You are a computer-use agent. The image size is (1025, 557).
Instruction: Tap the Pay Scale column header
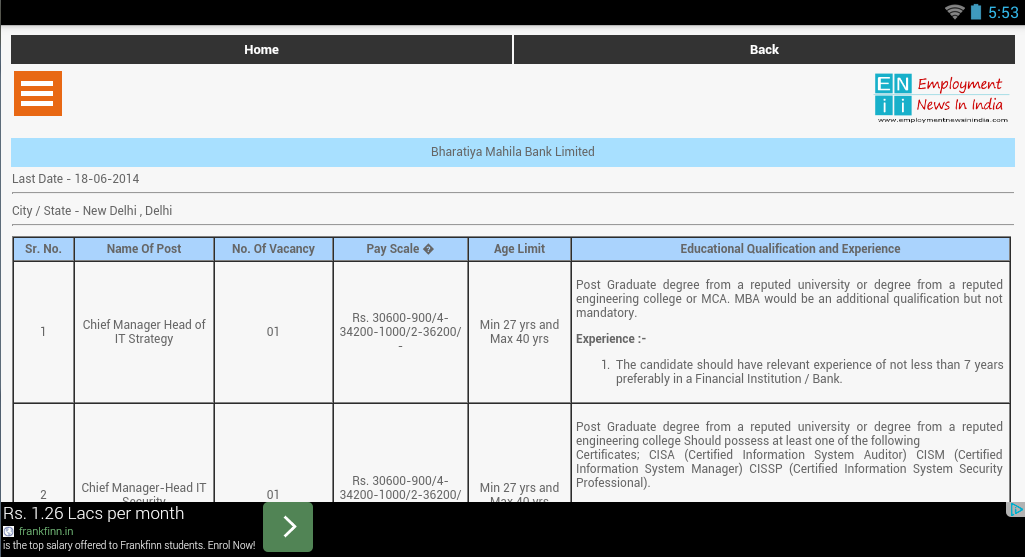pos(400,249)
